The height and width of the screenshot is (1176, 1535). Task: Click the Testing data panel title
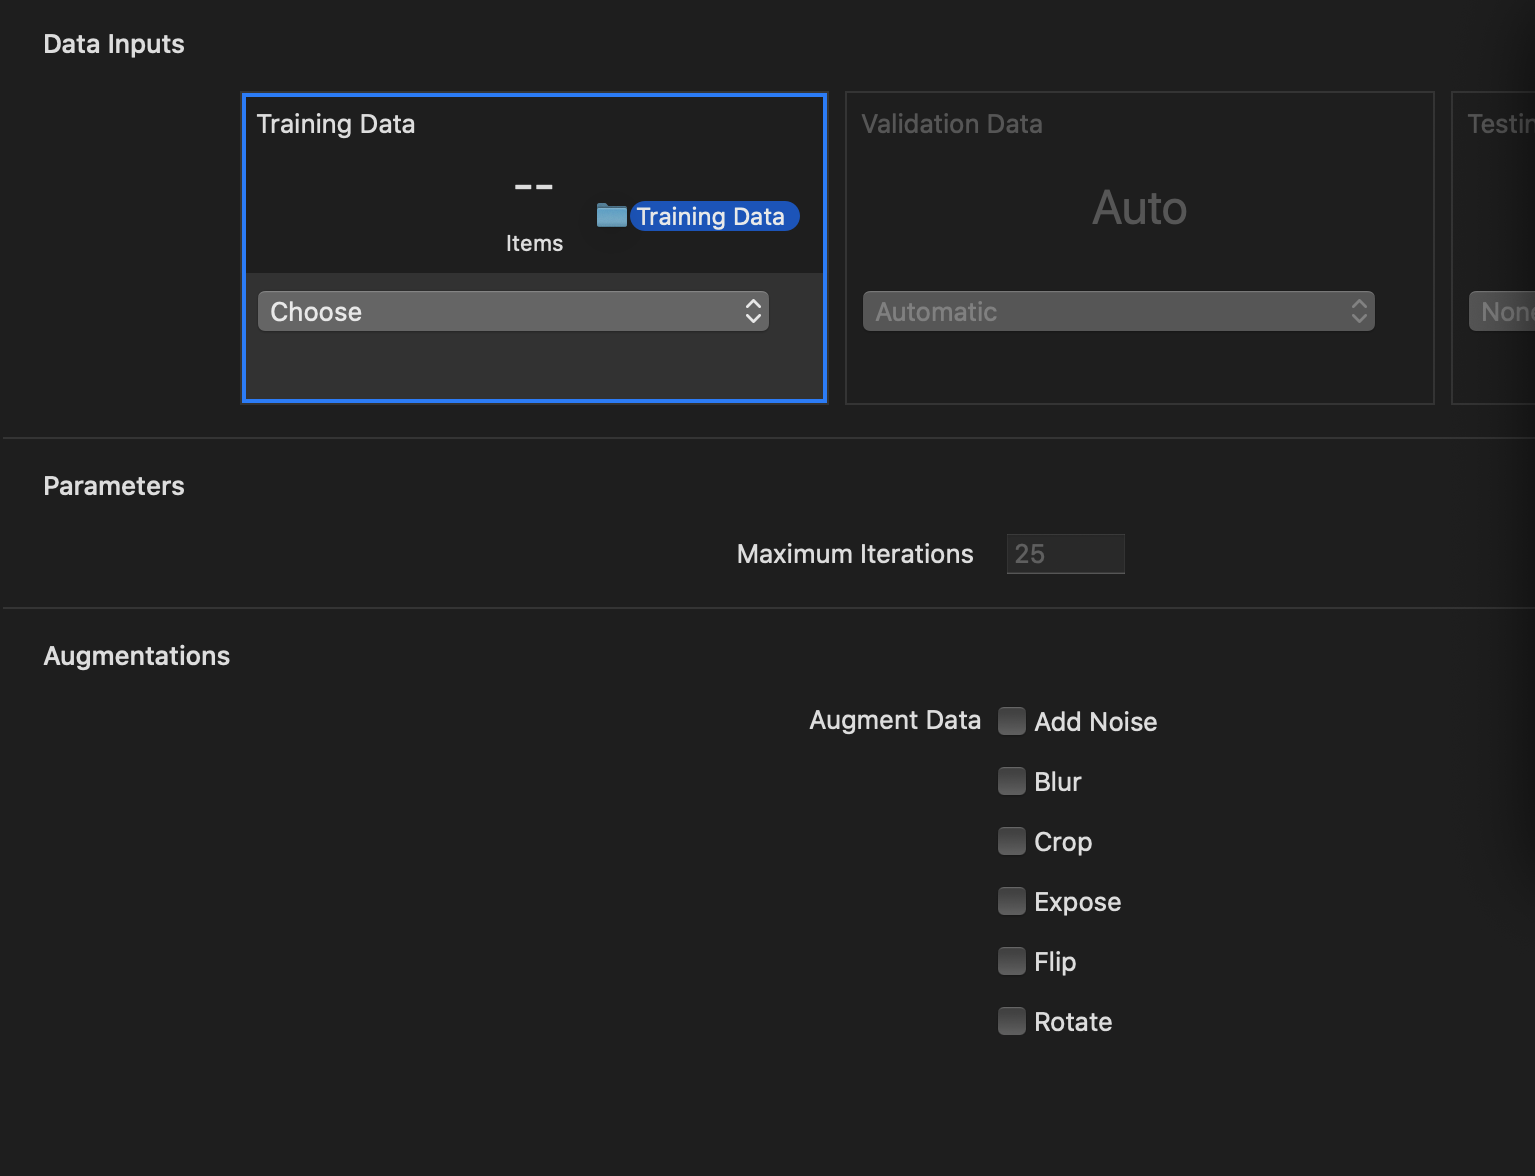[1501, 124]
